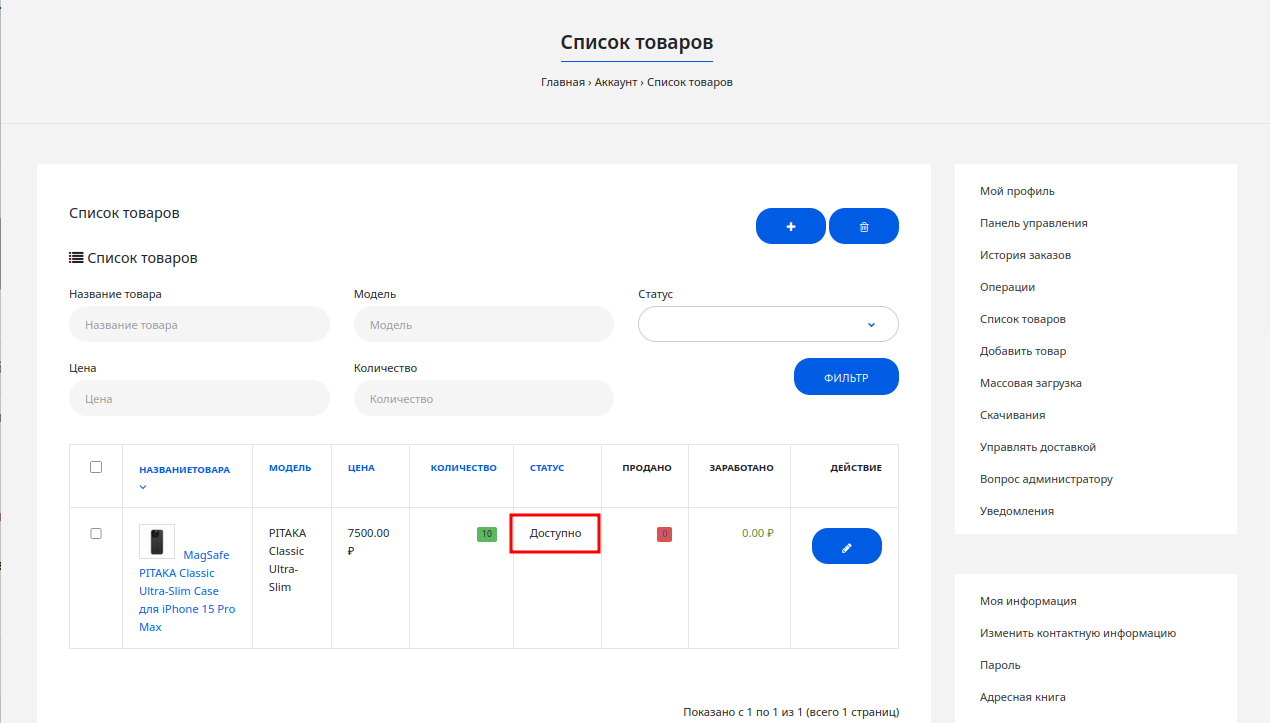Click the pencil edit icon for MagSafe product

846,546
